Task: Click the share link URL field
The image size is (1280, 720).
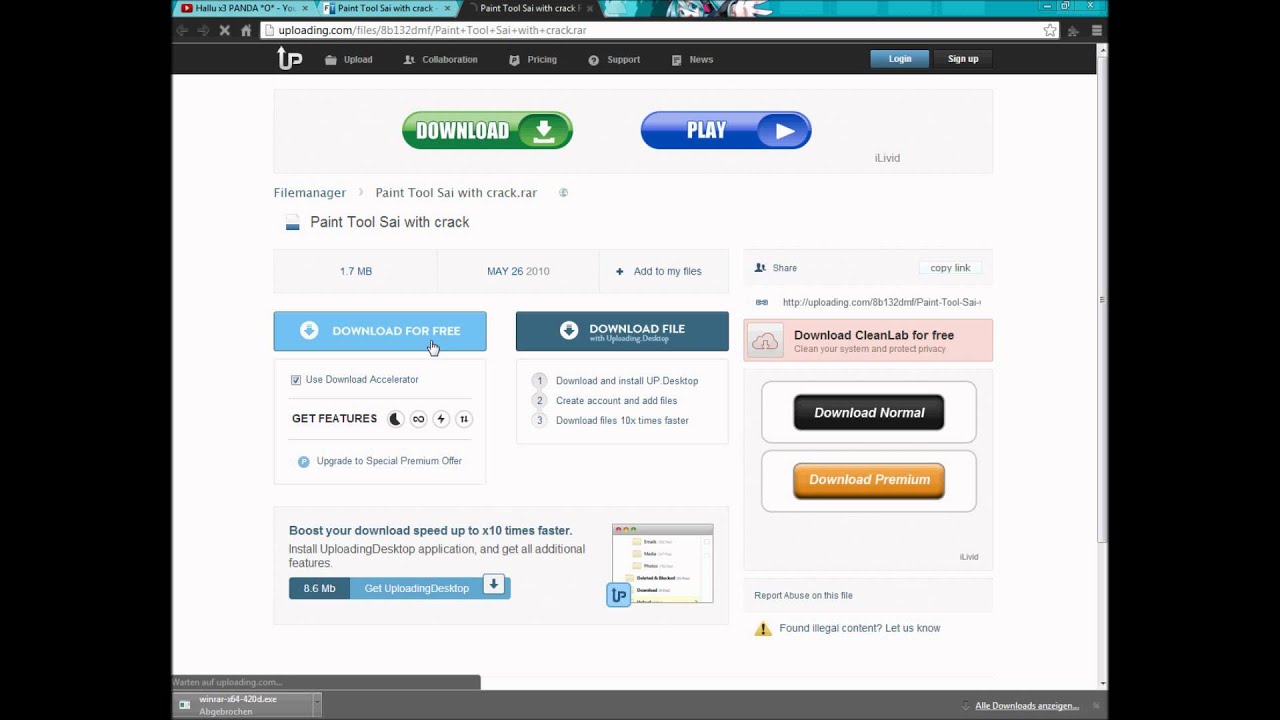Action: pos(881,302)
